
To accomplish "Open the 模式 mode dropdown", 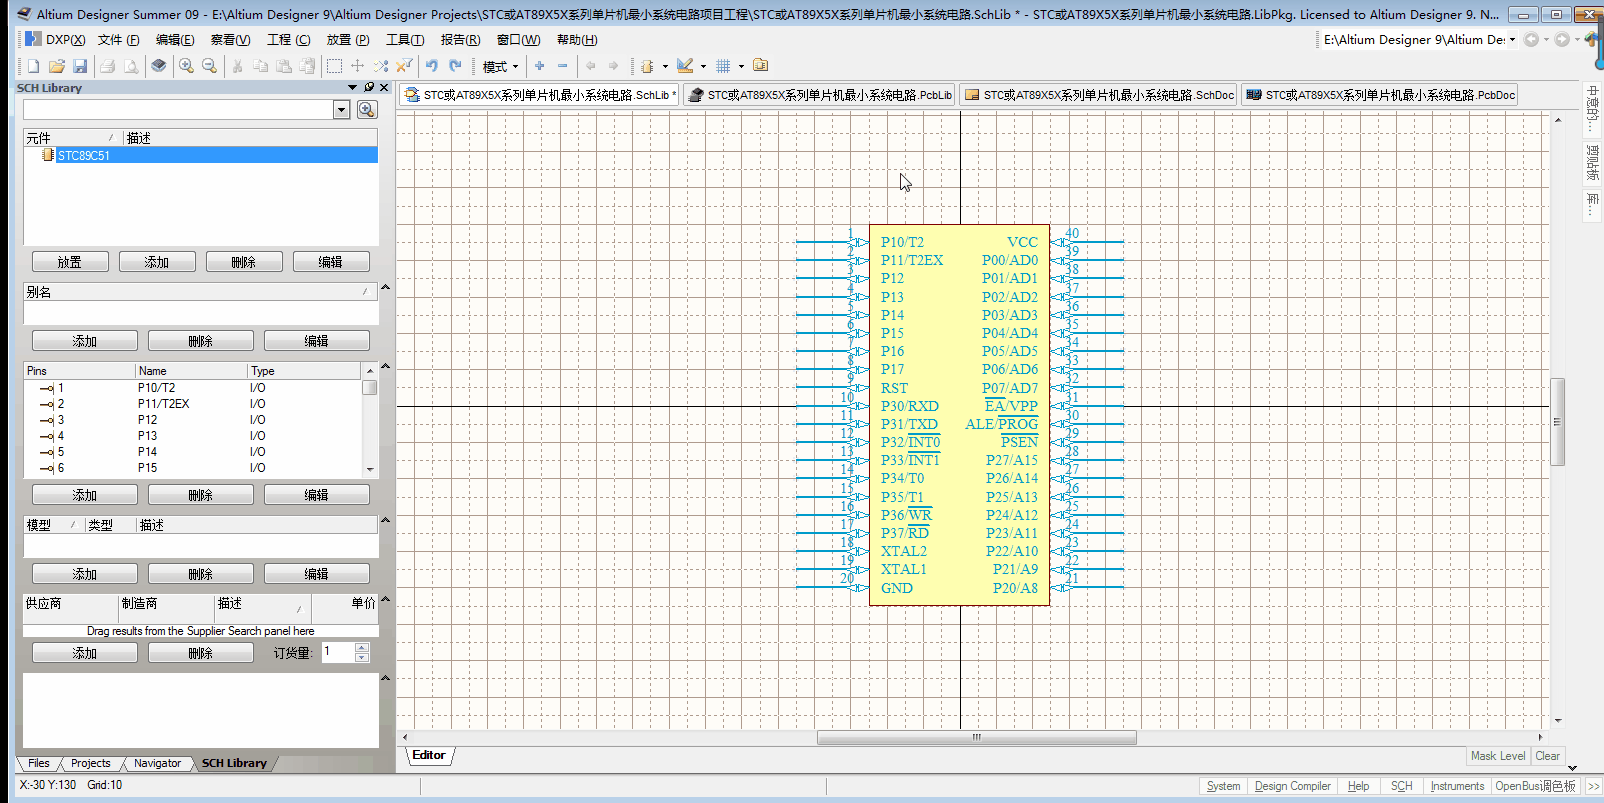I will pos(500,67).
